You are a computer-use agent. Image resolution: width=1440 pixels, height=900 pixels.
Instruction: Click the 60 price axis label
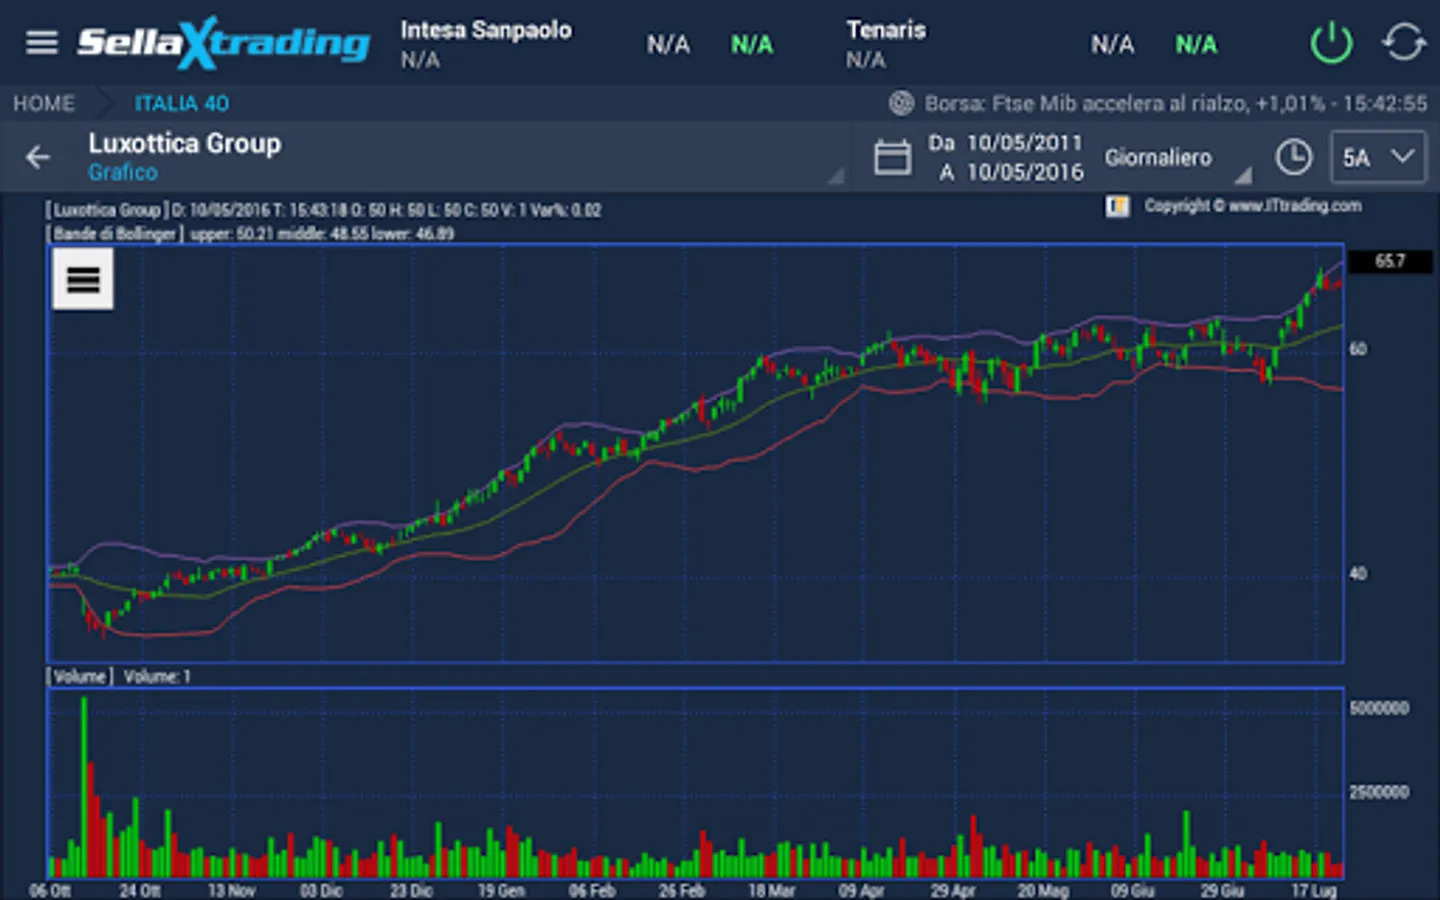[x=1358, y=349]
